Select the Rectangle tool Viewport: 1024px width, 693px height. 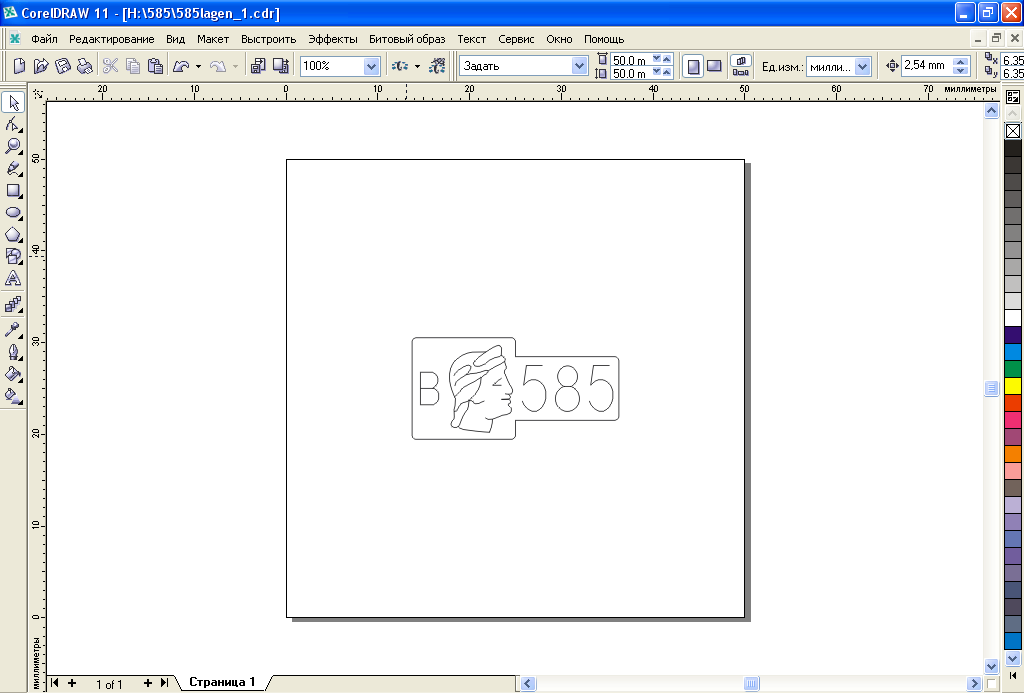pos(13,191)
